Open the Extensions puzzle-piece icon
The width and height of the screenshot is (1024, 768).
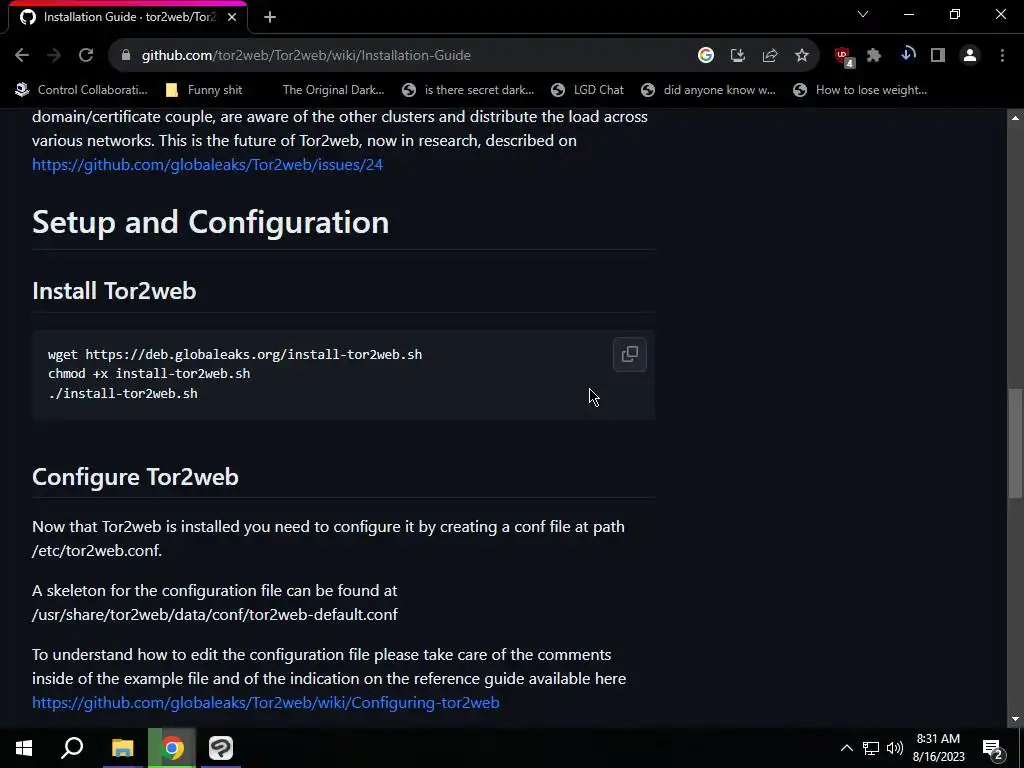pos(874,56)
